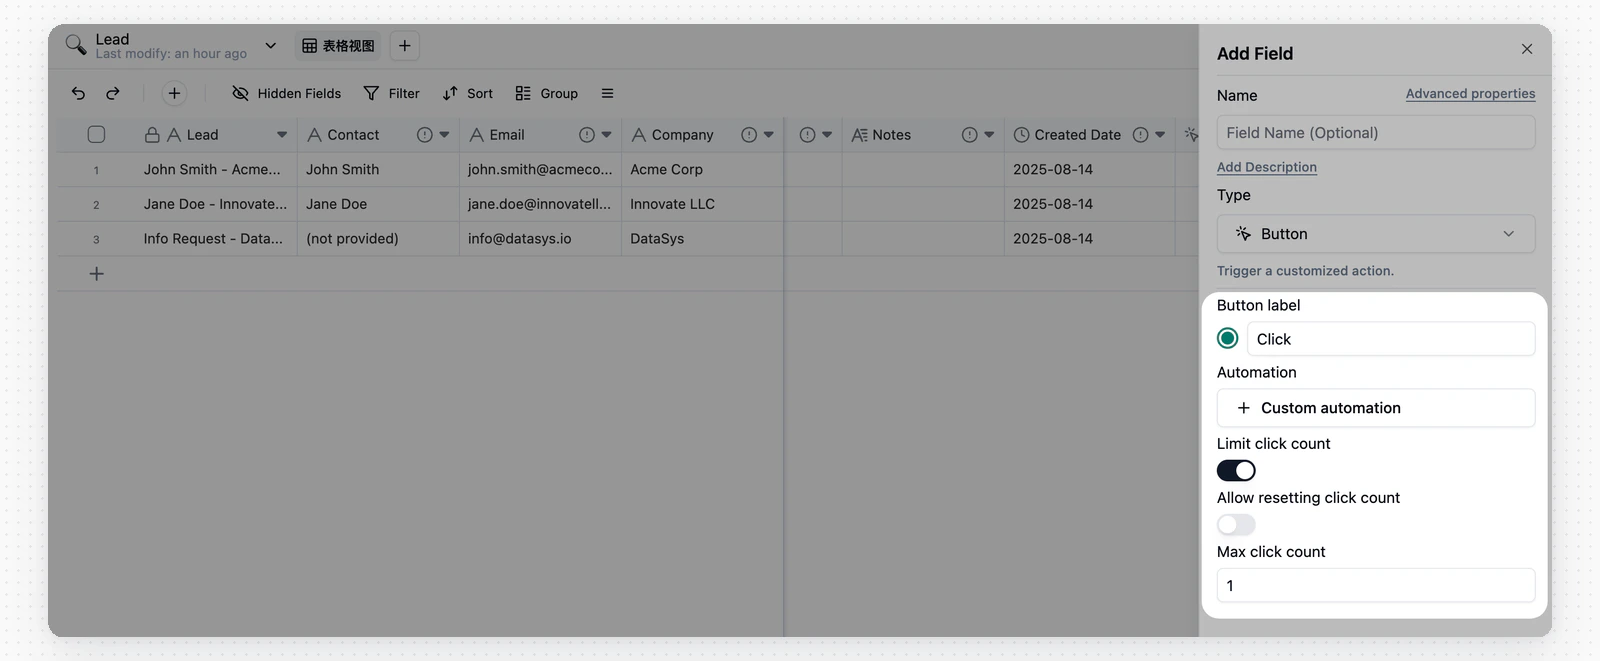The width and height of the screenshot is (1600, 661).
Task: Open Advanced properties link
Action: coord(1470,94)
